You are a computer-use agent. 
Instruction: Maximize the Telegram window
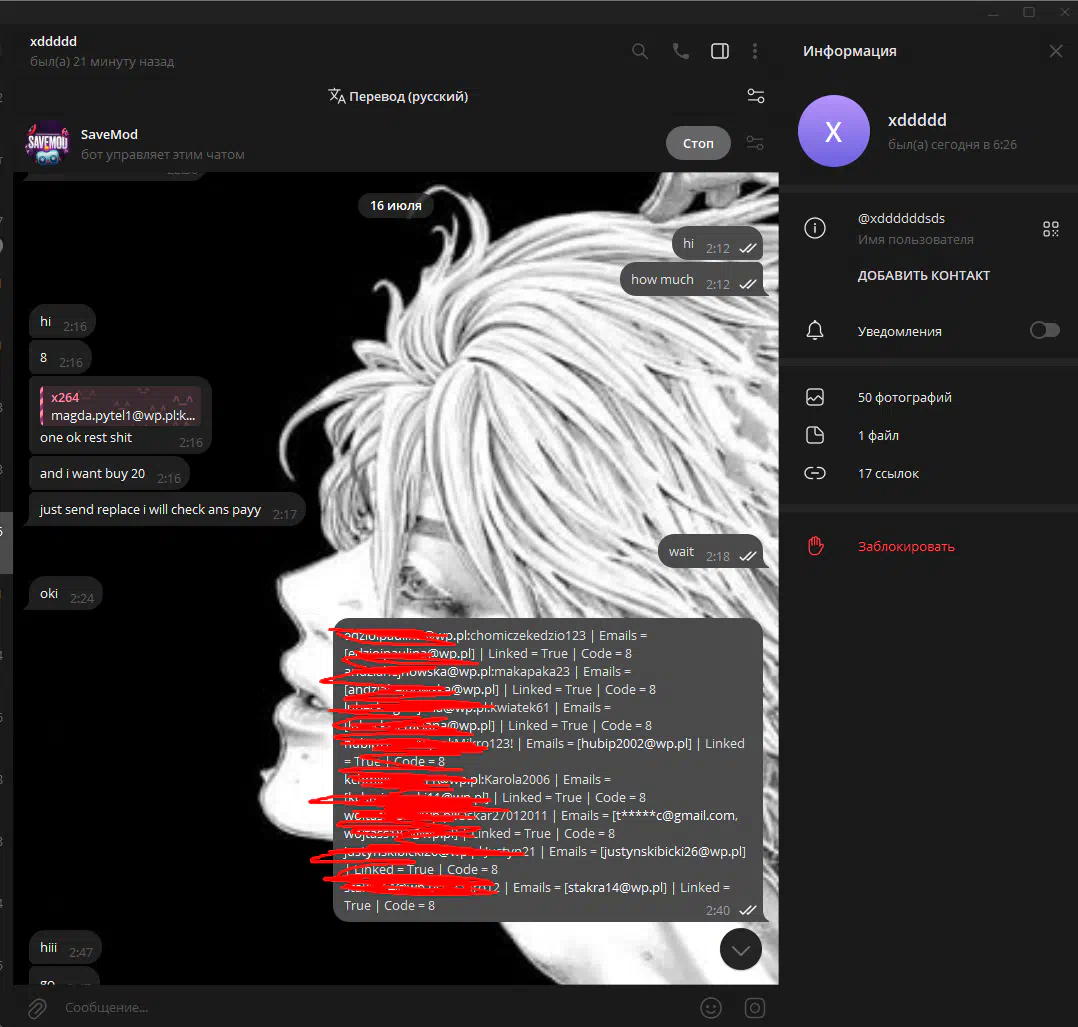[1028, 12]
